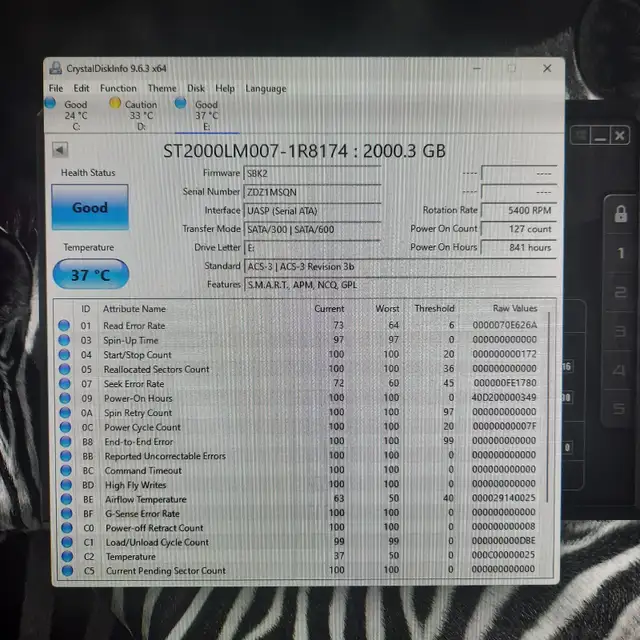Click the Firmware field SBK2

coord(312,173)
